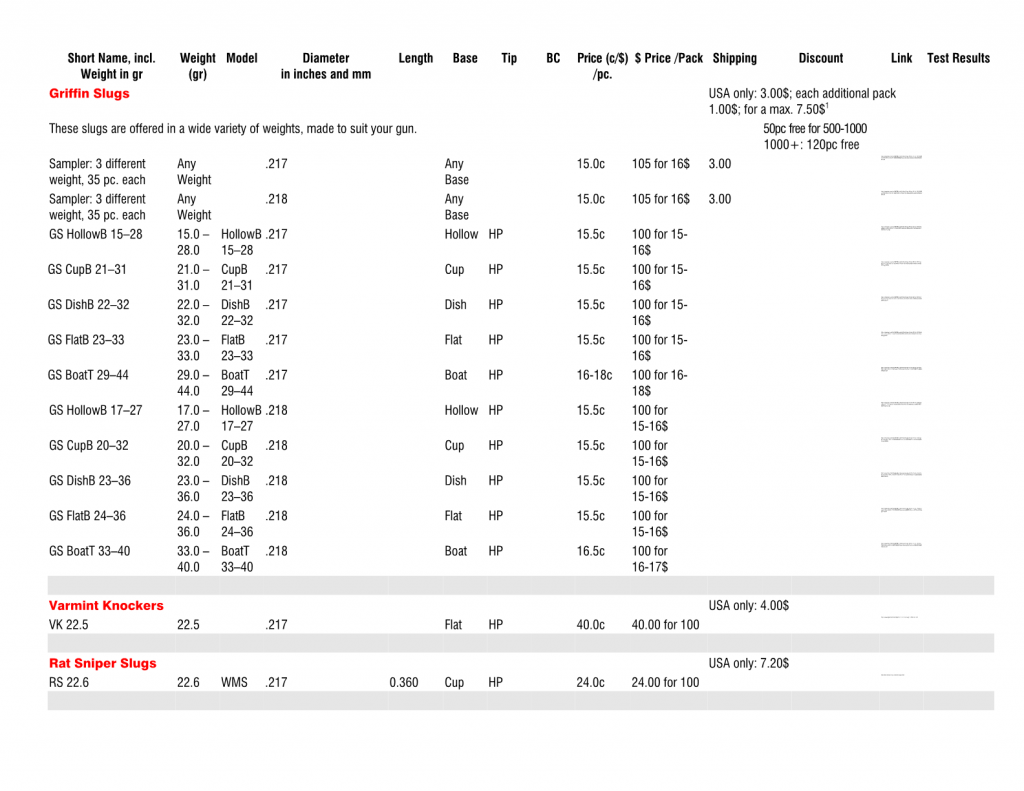Open the link in the first Sampler .217 row
The height and width of the screenshot is (791, 1024).
901,157
